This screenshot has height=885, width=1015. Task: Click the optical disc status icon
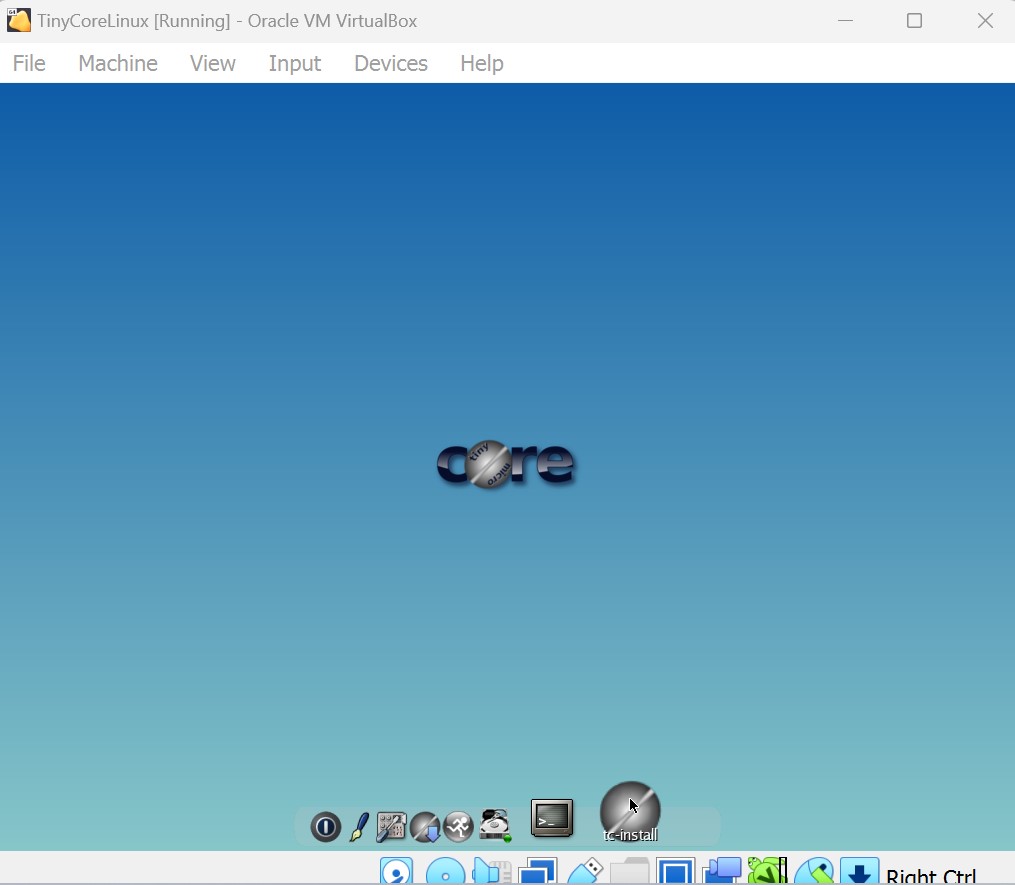[445, 871]
